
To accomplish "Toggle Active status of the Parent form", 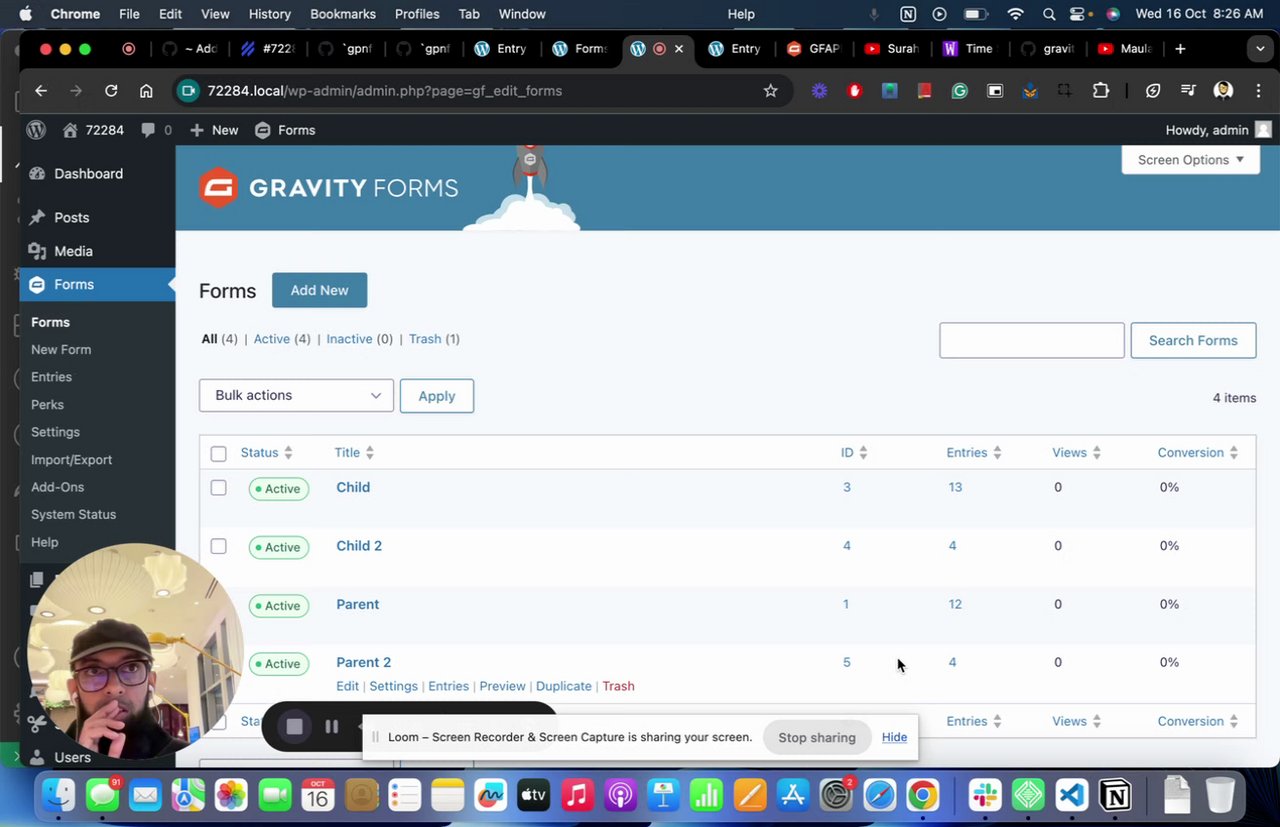I will [278, 606].
